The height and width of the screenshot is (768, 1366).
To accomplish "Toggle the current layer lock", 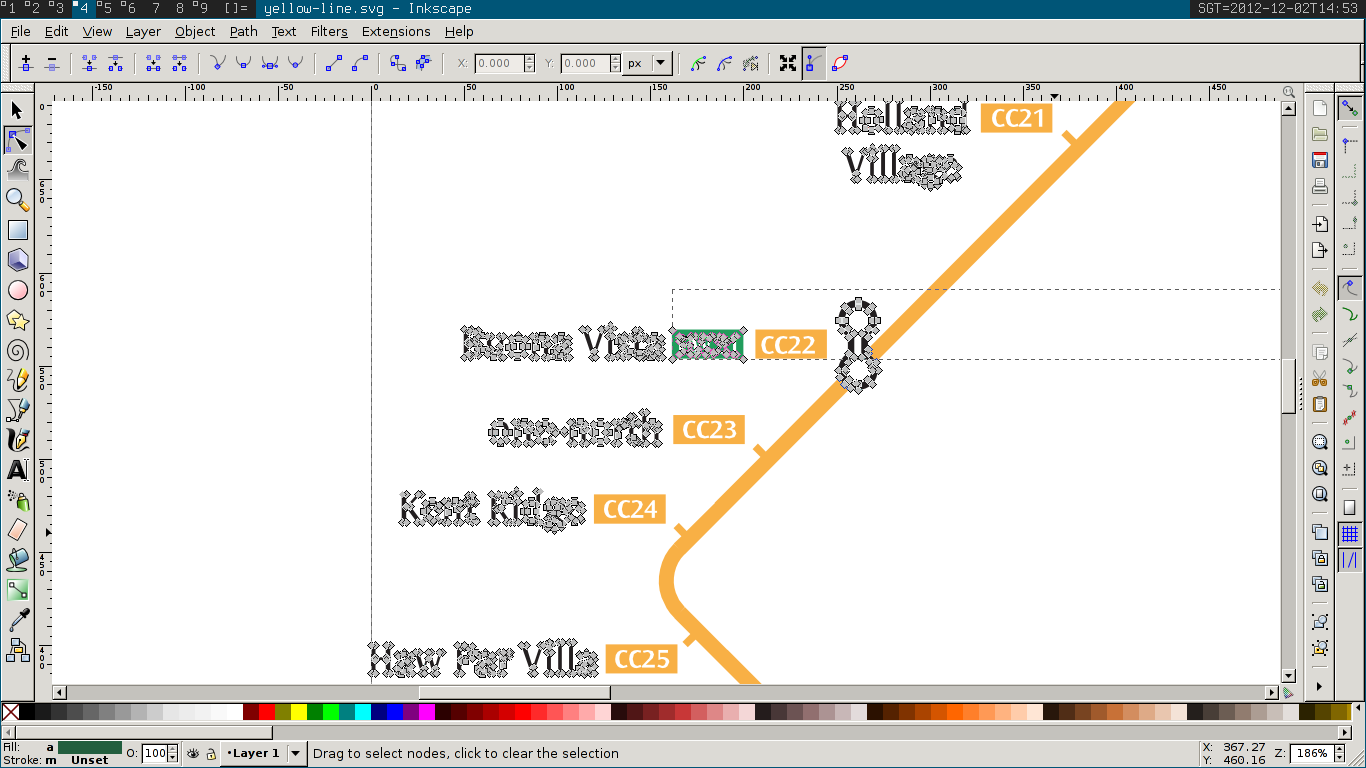I will (211, 753).
